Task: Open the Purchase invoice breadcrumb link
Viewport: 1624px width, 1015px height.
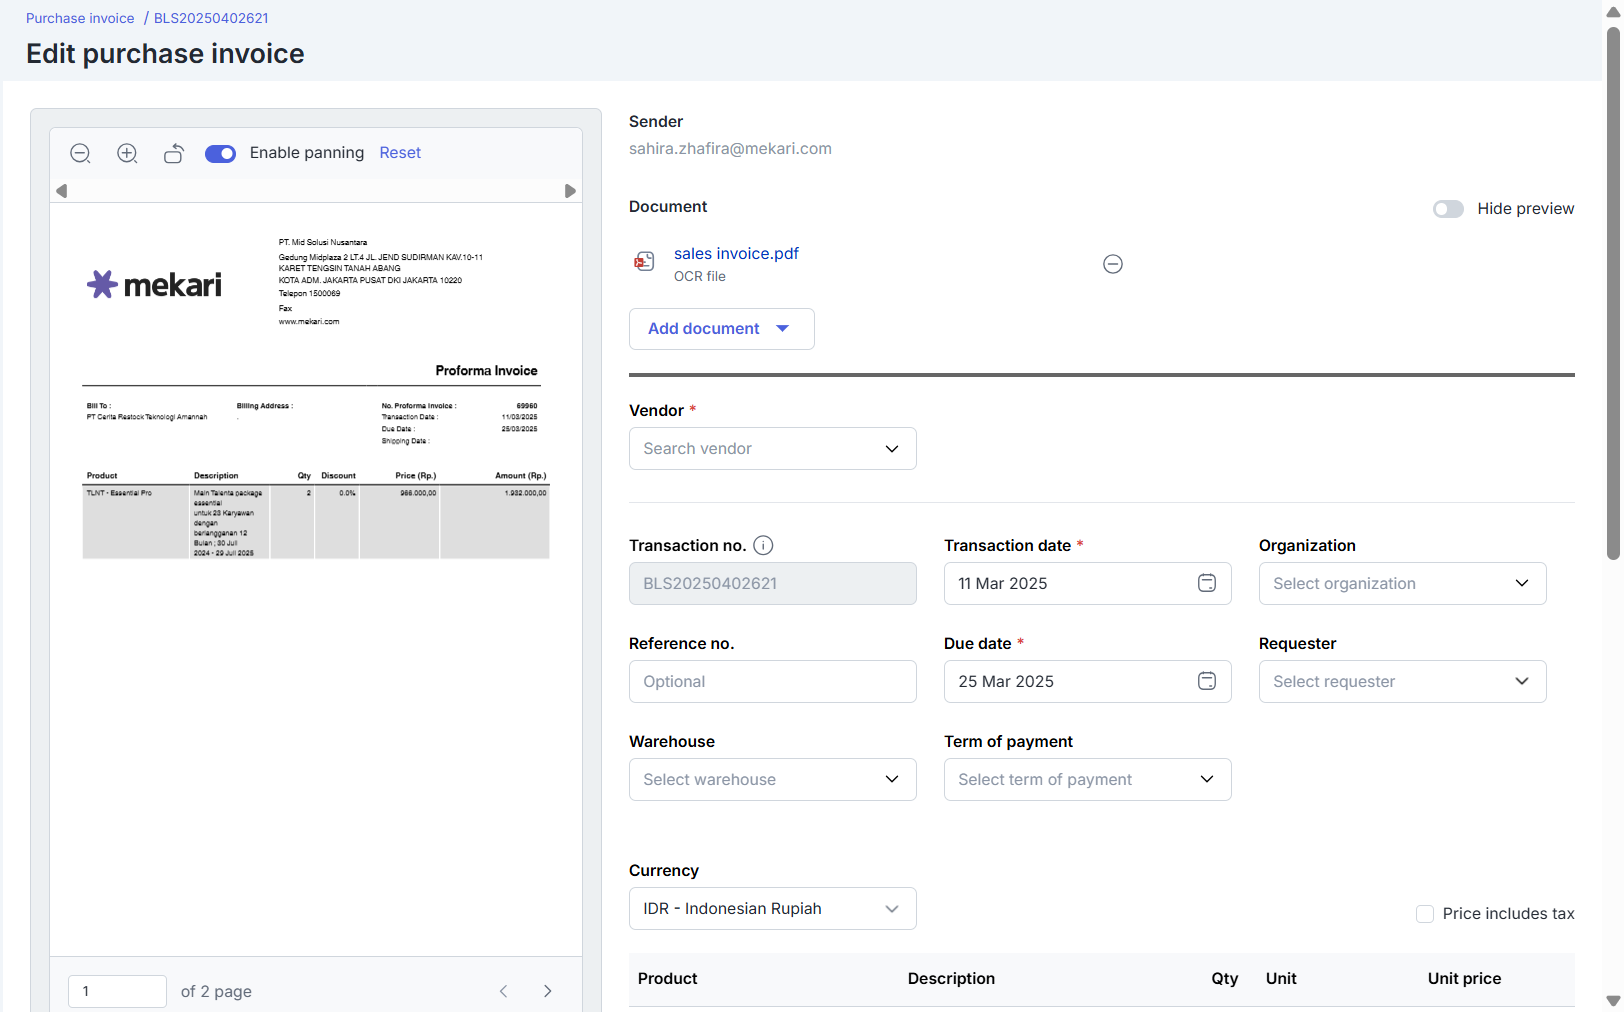Action: tap(80, 18)
